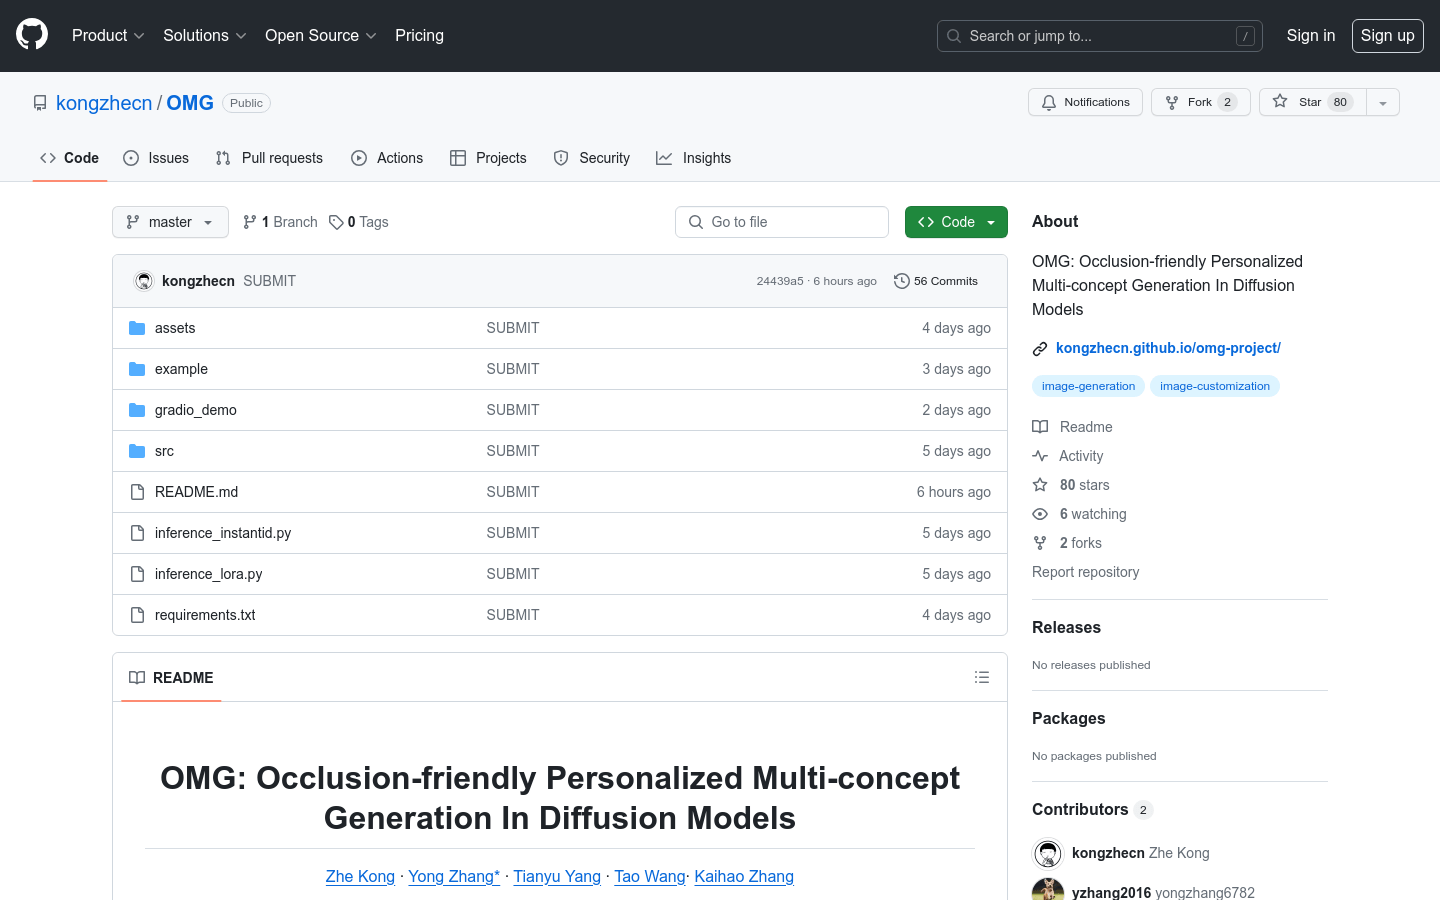Open the Zhe Kong author link

pyautogui.click(x=360, y=876)
